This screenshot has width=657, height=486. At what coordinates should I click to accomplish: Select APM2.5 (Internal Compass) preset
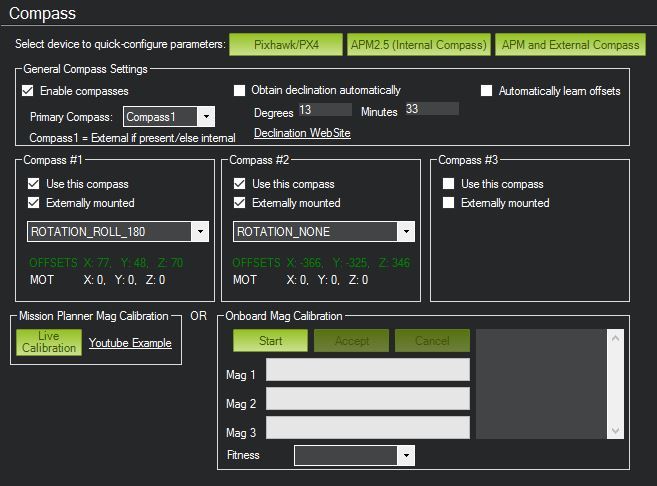click(x=419, y=44)
